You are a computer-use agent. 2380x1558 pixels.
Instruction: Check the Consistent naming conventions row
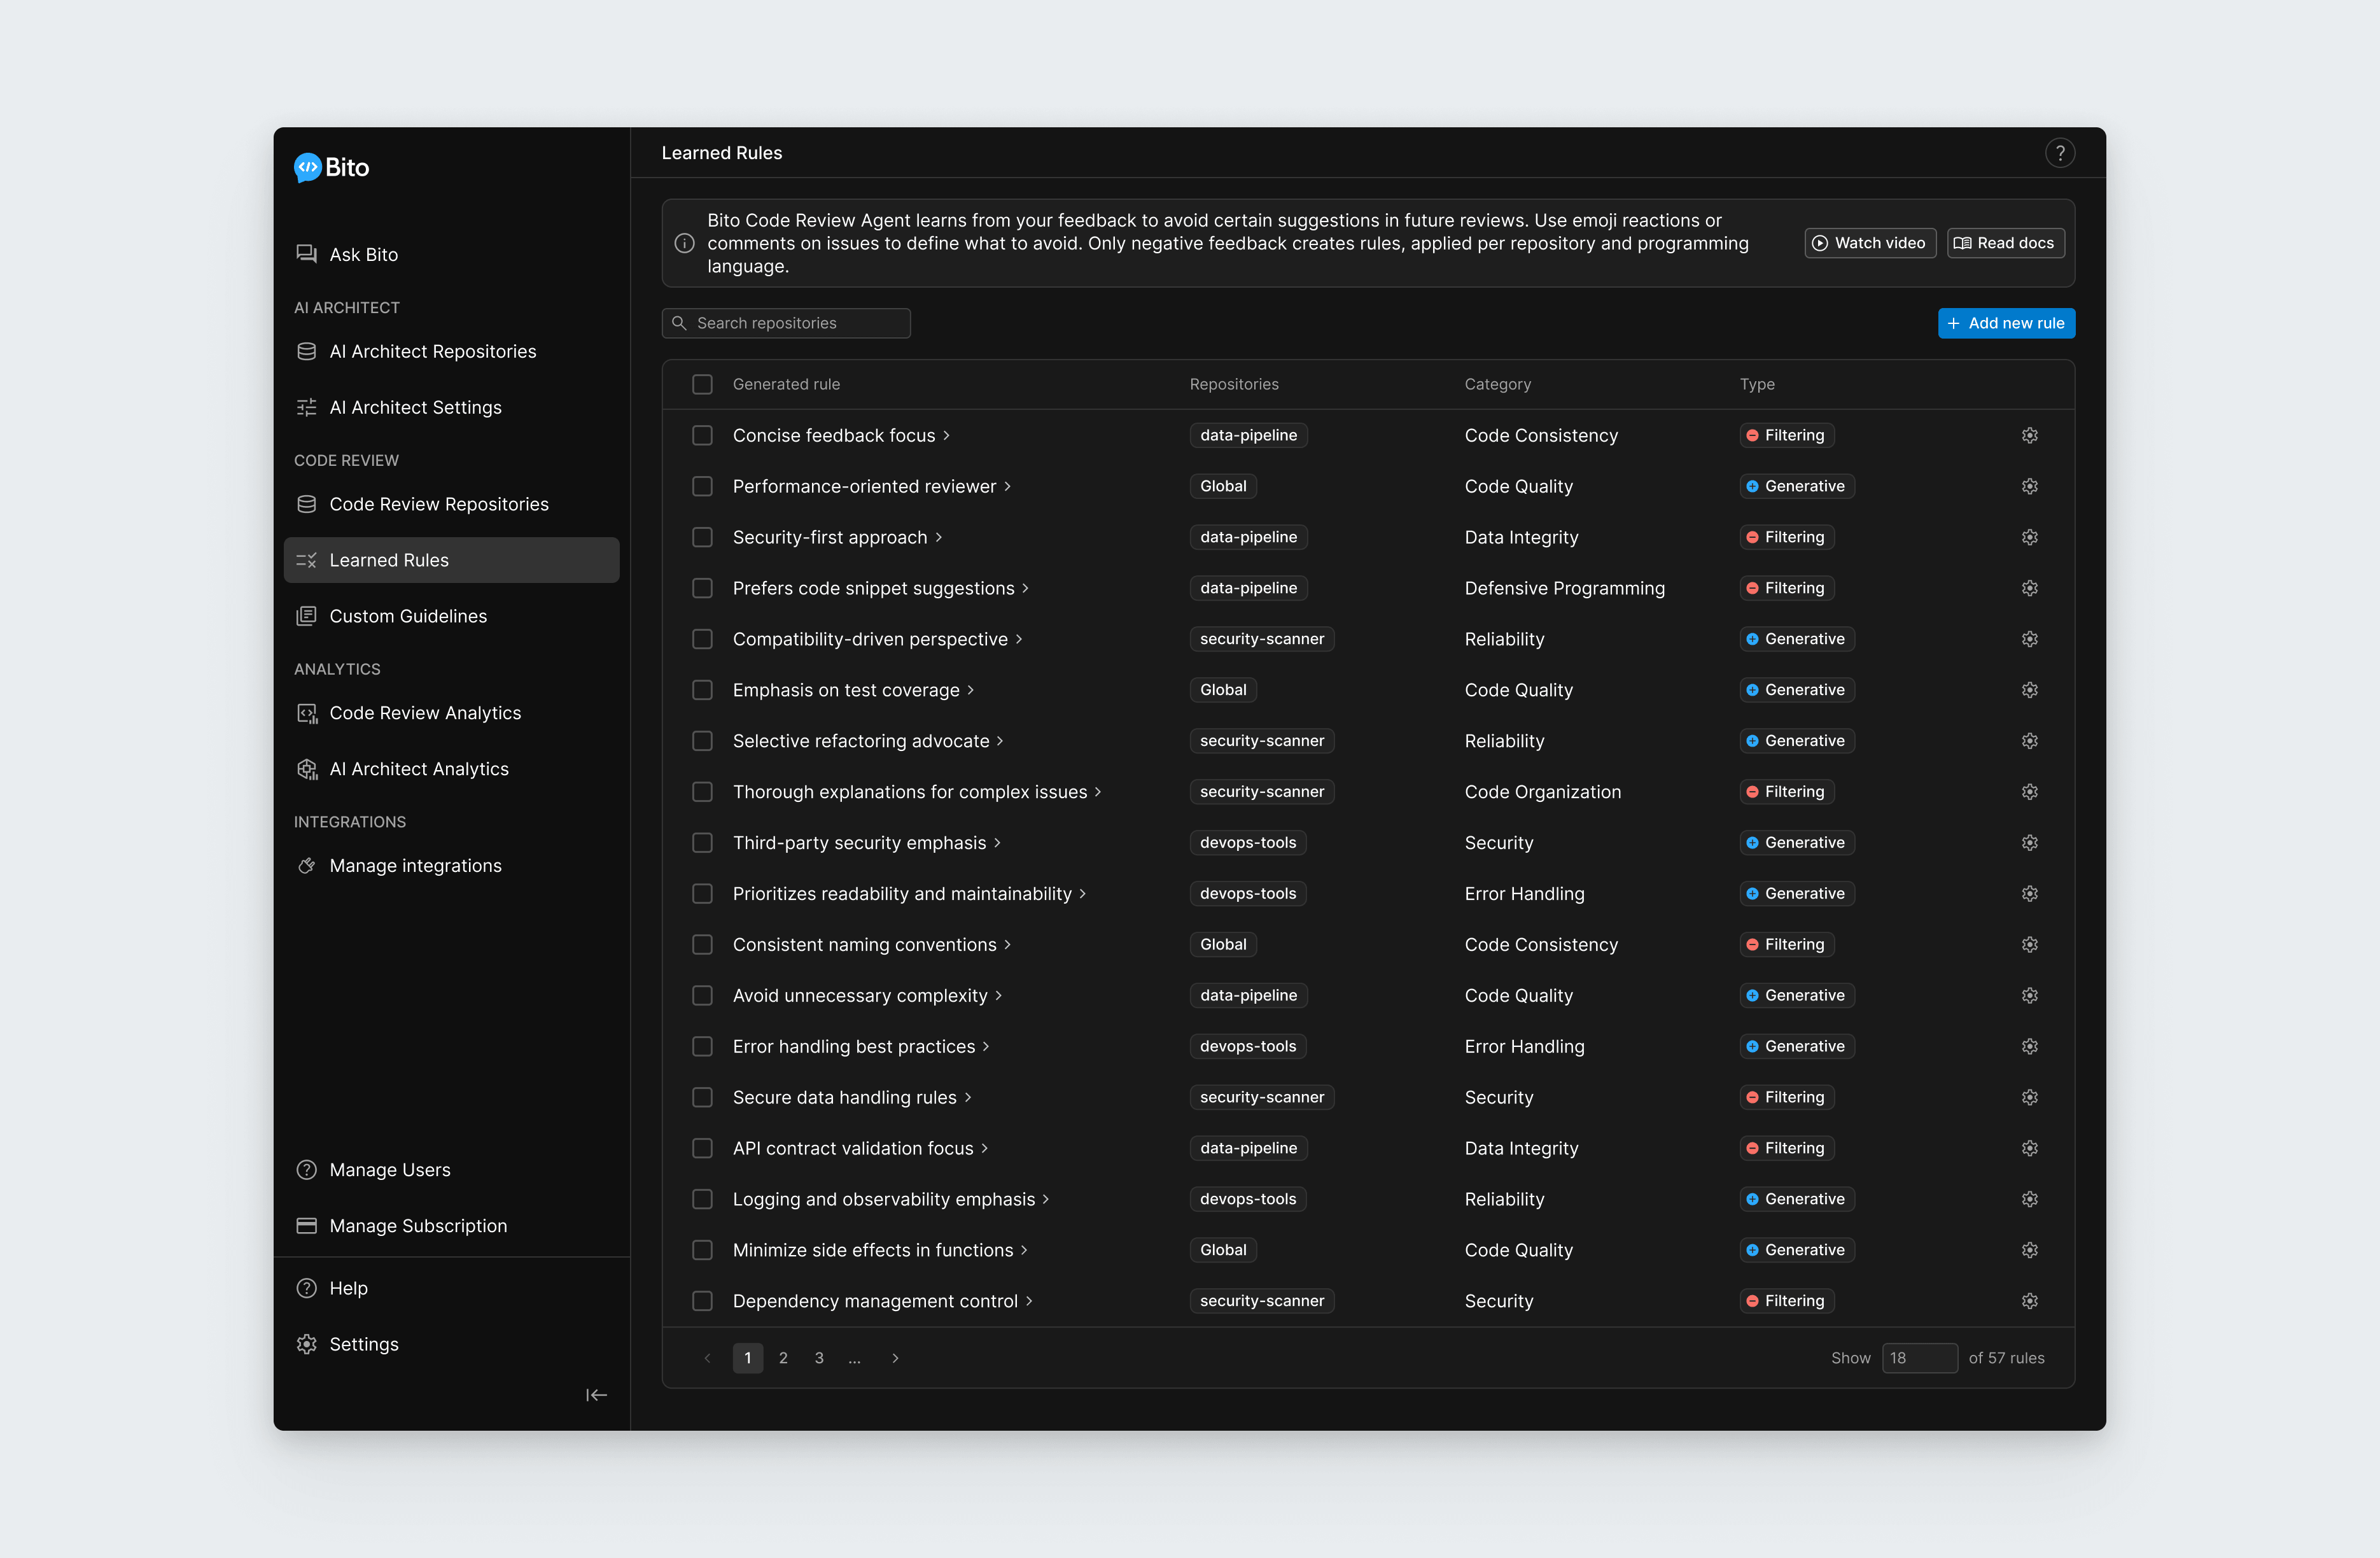click(702, 945)
